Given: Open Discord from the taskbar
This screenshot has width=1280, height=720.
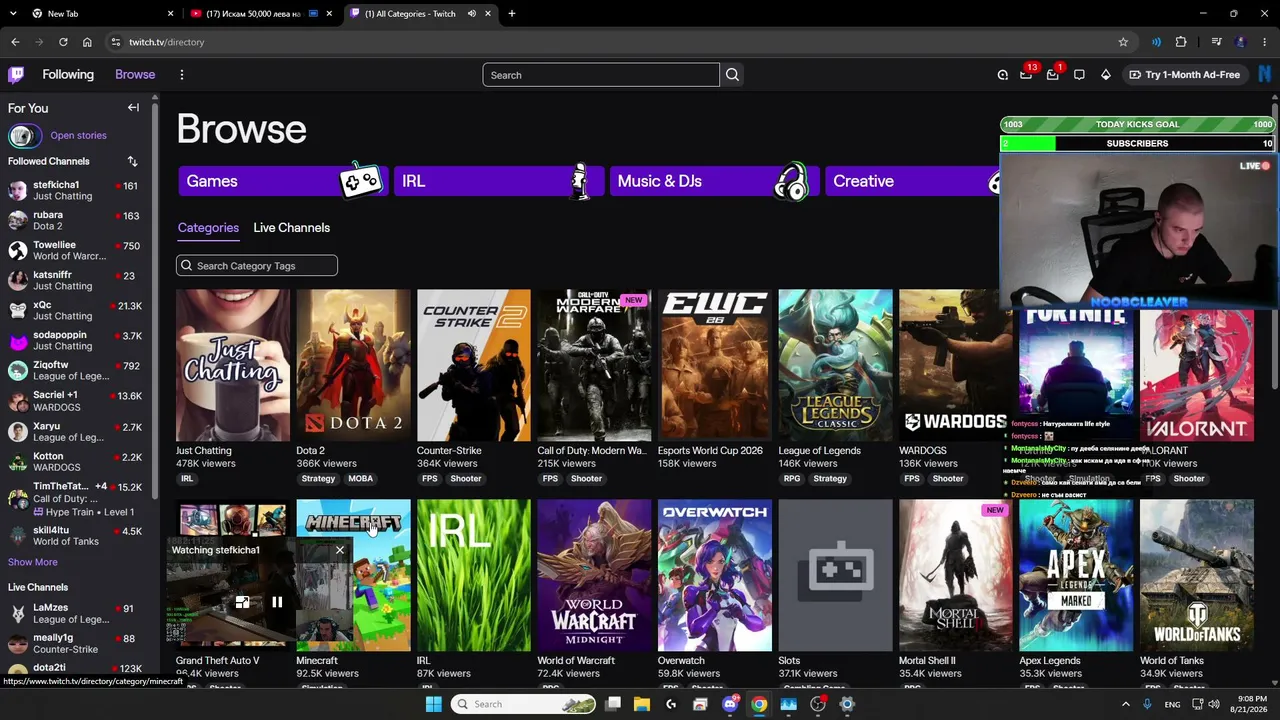Looking at the screenshot, I should (730, 704).
